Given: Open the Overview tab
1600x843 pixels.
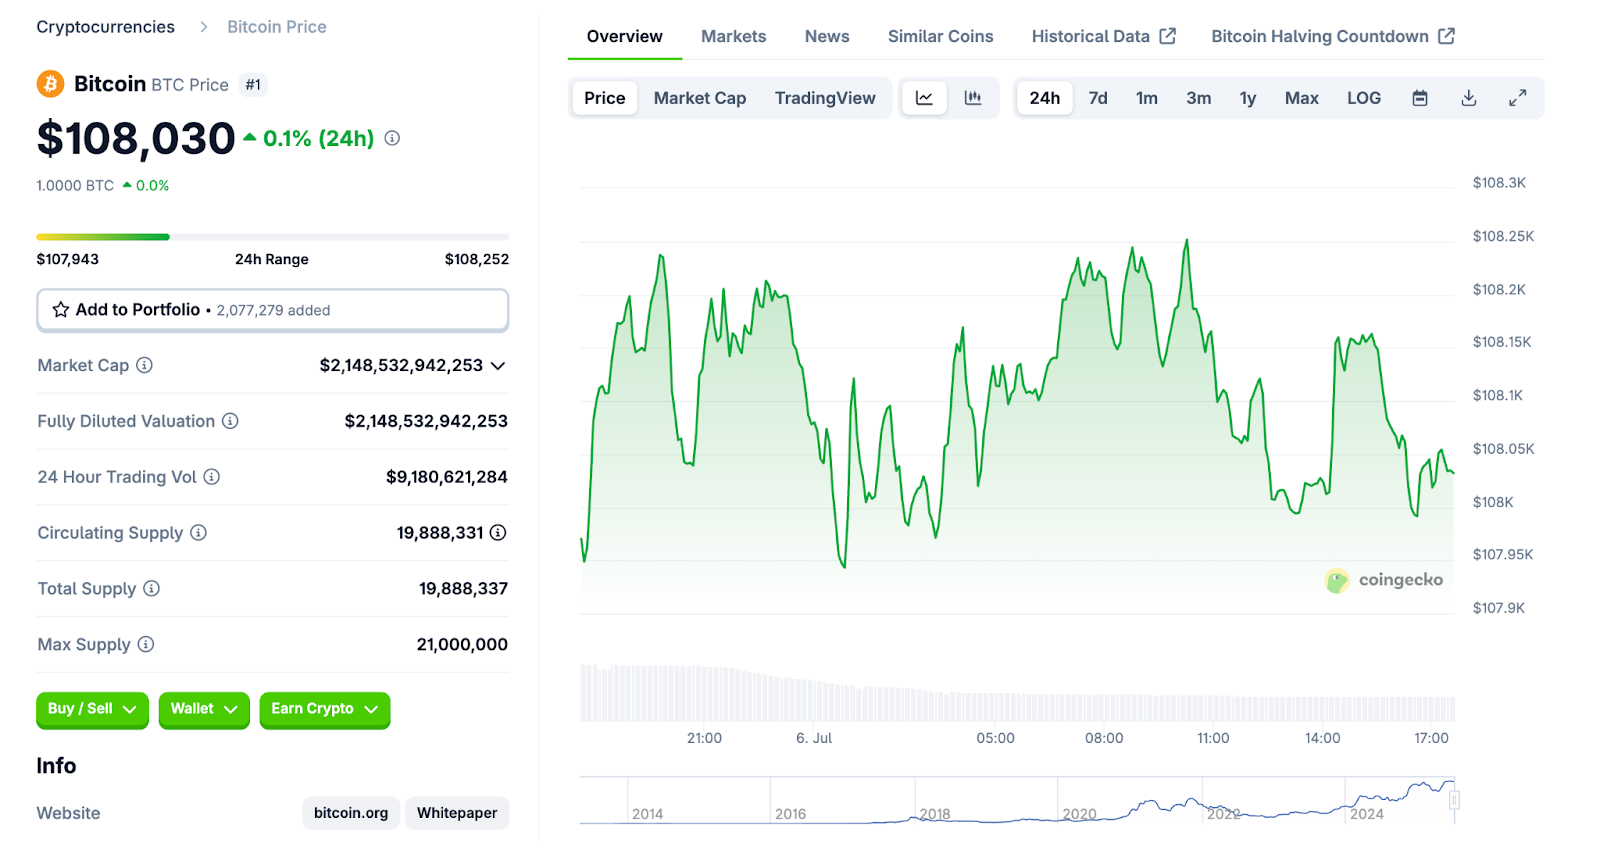Looking at the screenshot, I should (625, 36).
